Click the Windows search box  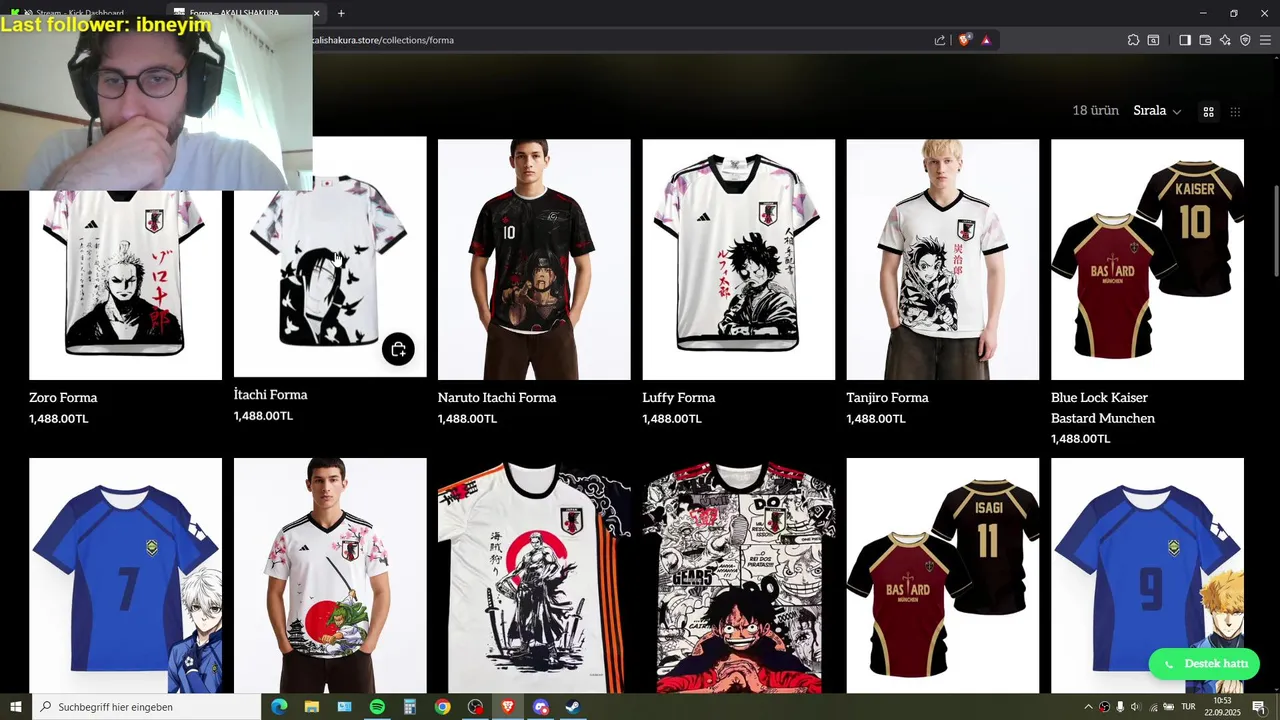tap(146, 707)
